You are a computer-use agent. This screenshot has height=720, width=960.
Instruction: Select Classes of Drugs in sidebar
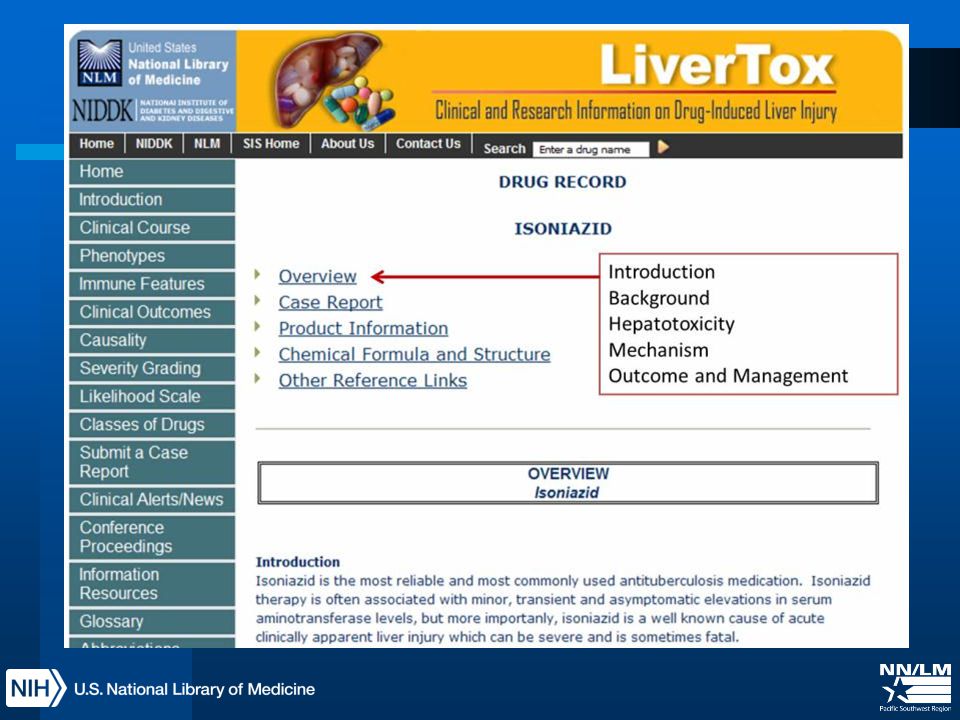click(152, 425)
